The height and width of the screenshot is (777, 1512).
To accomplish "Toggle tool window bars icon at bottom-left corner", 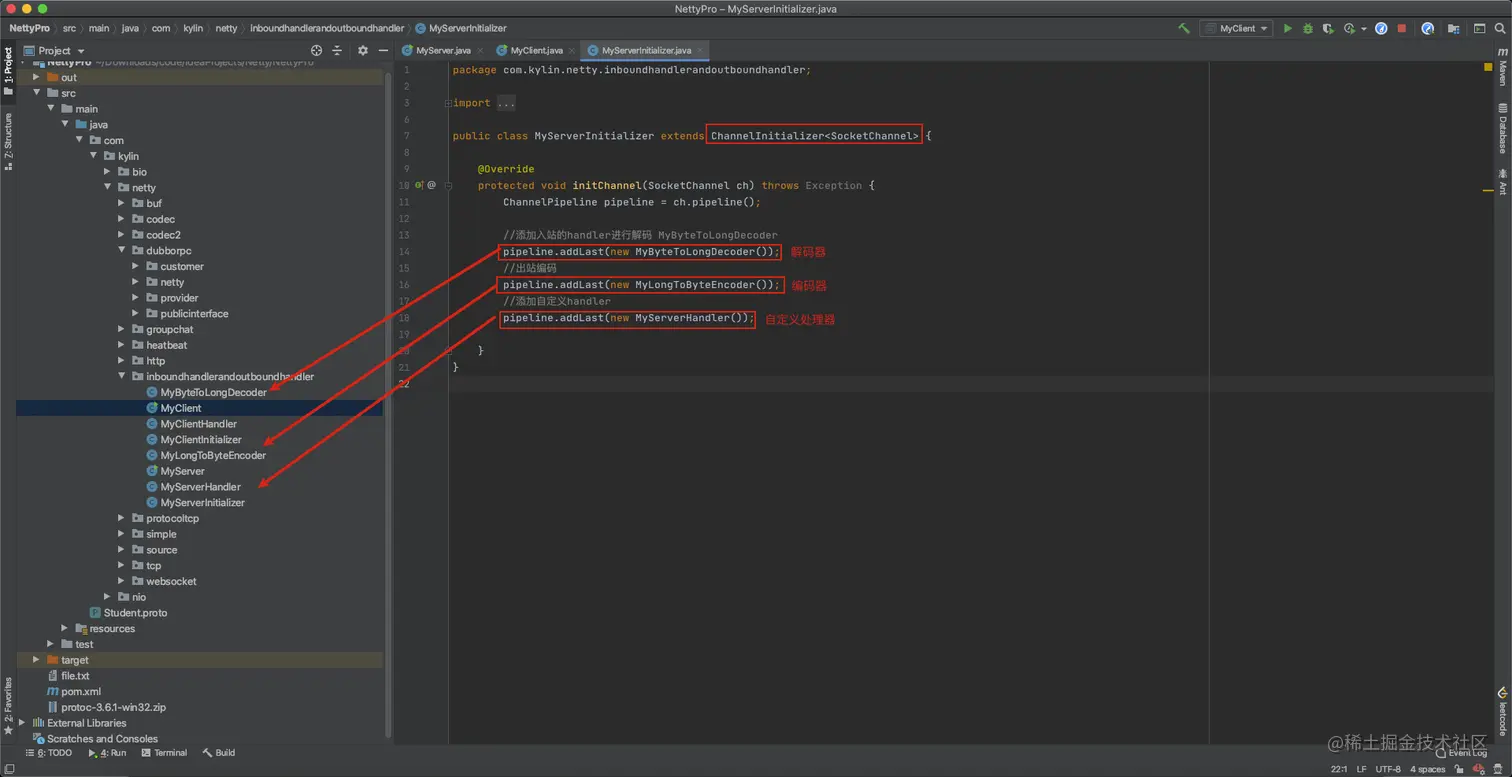I will click(9, 769).
